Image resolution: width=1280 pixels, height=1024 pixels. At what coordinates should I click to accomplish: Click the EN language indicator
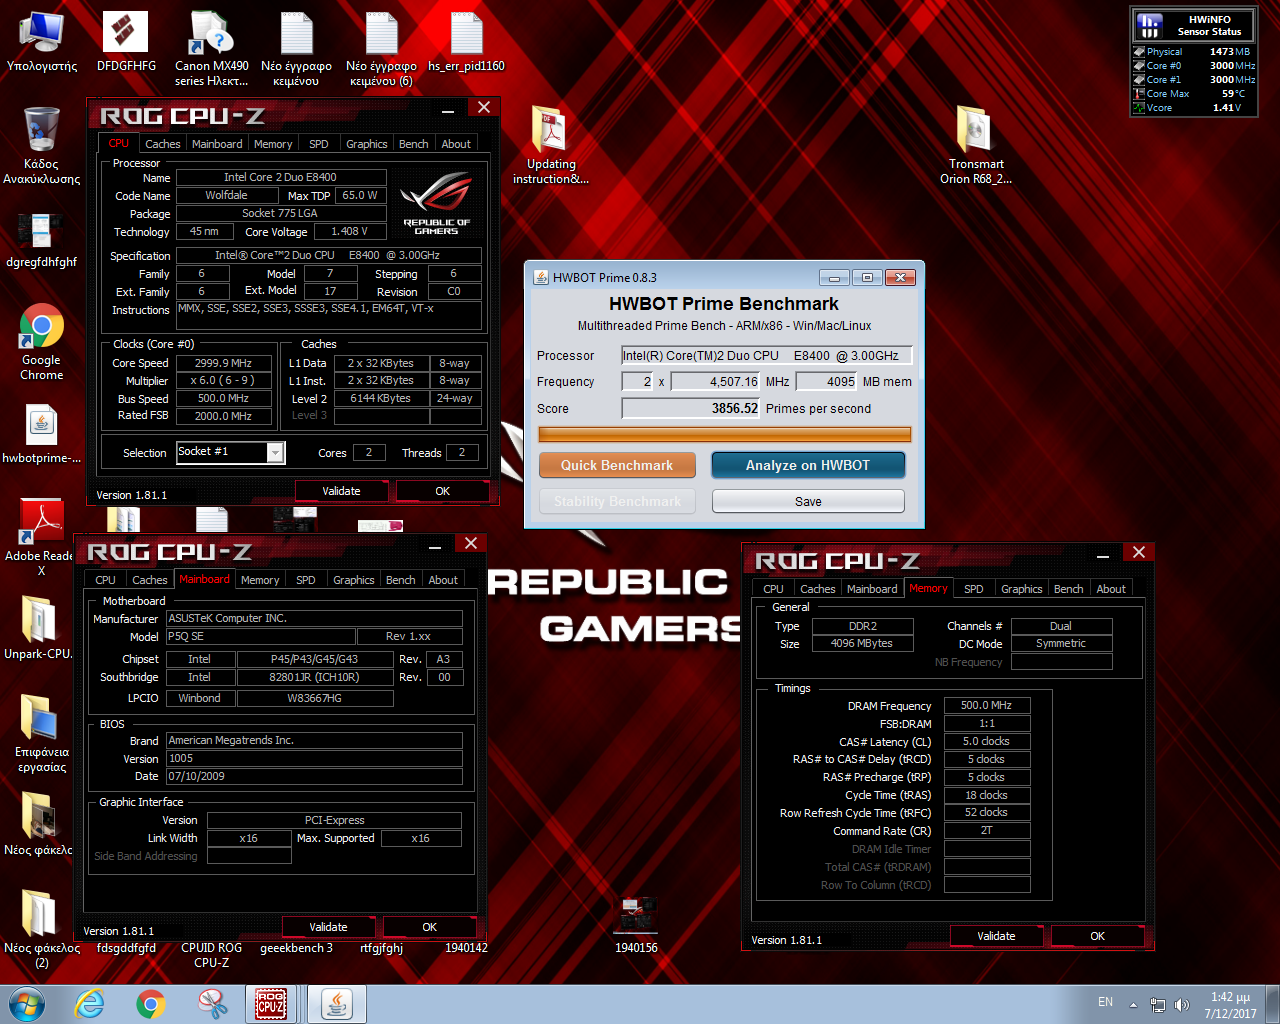click(x=1105, y=1002)
